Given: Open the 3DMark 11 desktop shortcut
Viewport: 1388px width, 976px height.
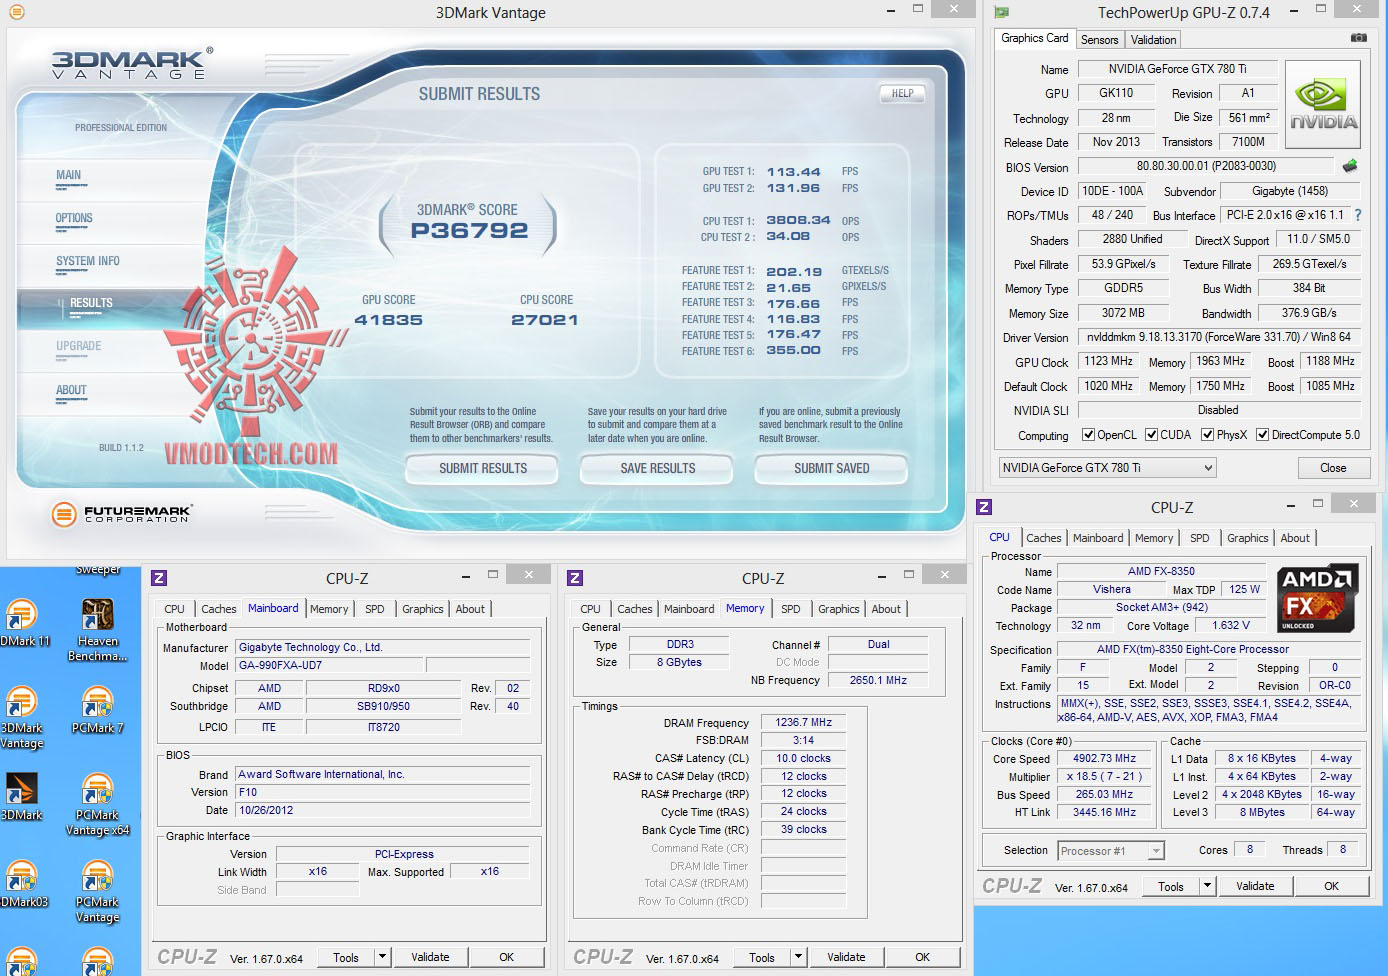Looking at the screenshot, I should 22,622.
